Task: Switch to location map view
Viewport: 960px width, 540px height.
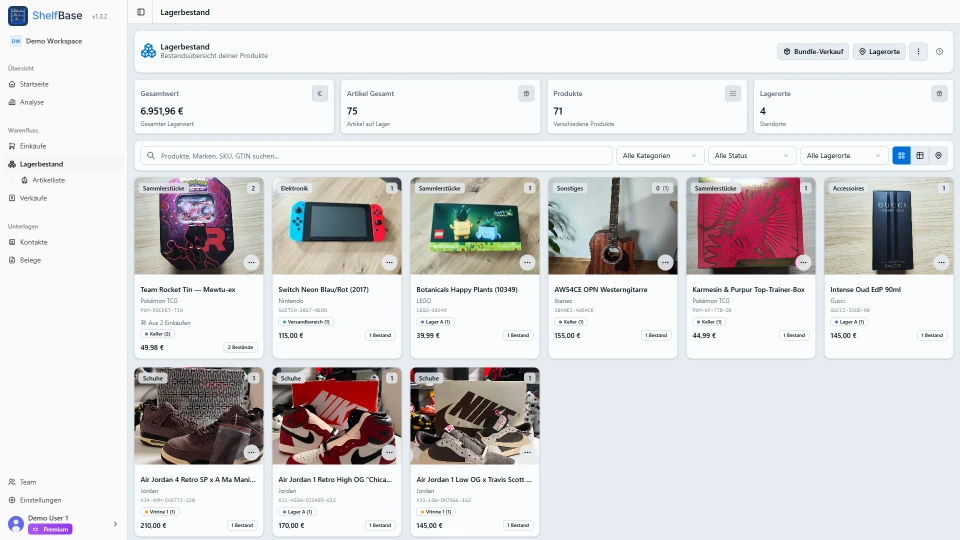Action: [938, 156]
